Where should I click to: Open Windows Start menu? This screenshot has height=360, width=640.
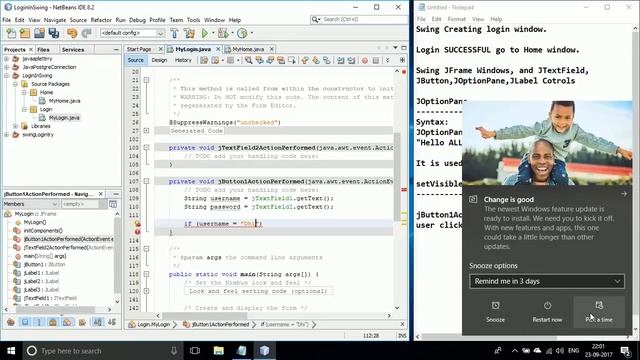[x=11, y=351]
